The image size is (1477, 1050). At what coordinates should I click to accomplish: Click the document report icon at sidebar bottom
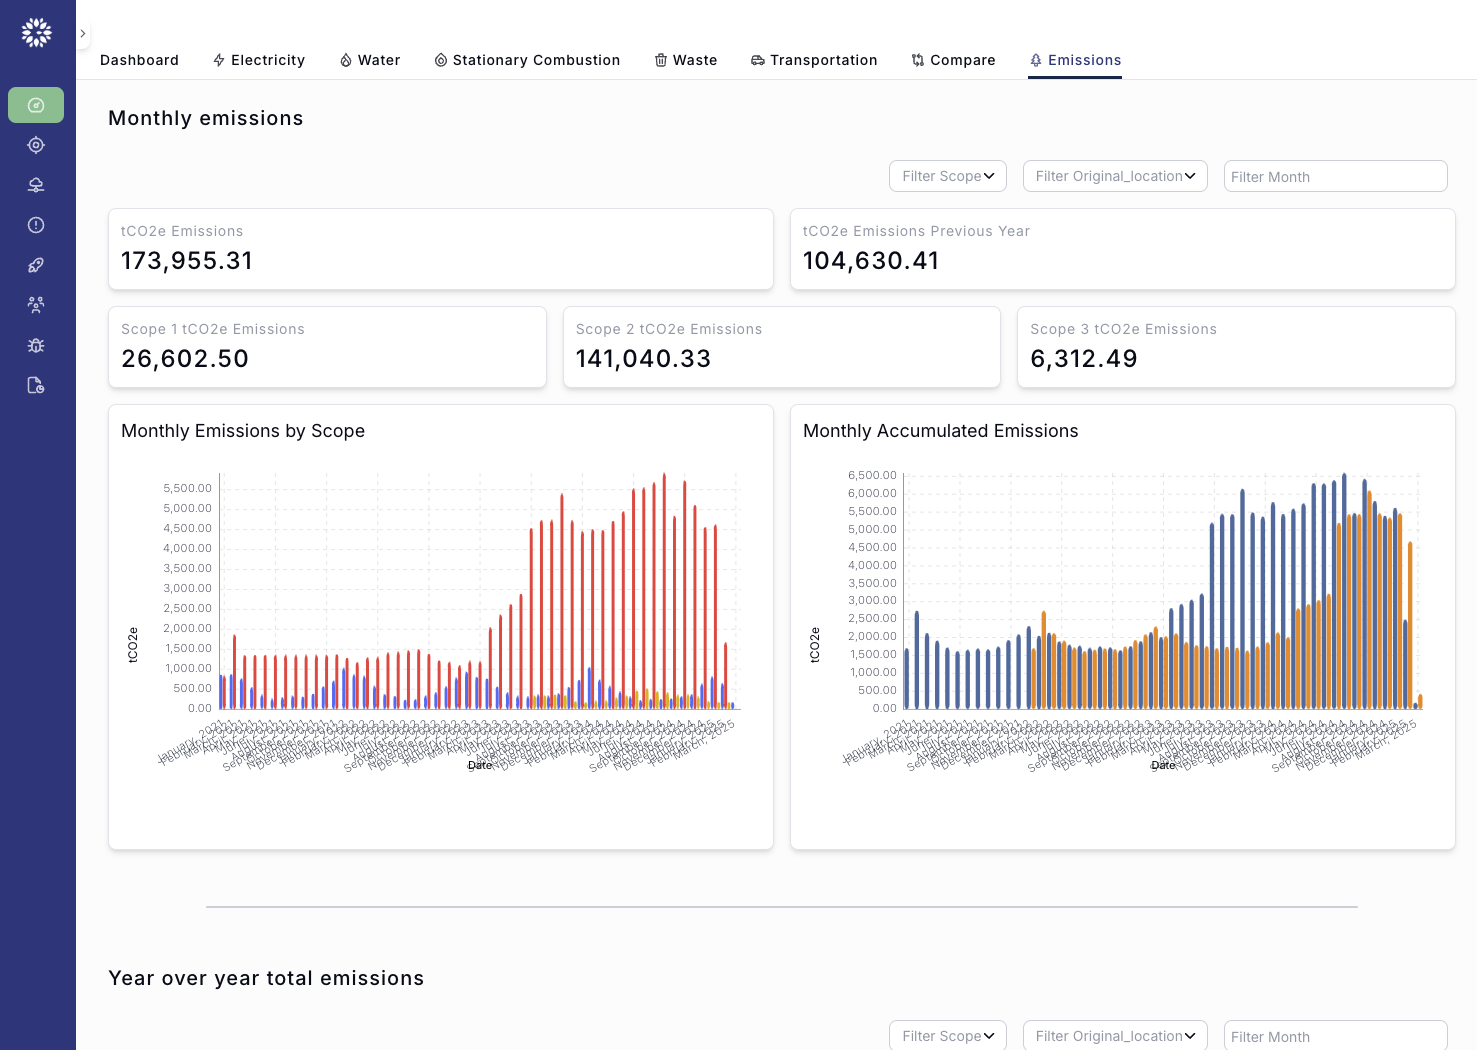click(36, 384)
